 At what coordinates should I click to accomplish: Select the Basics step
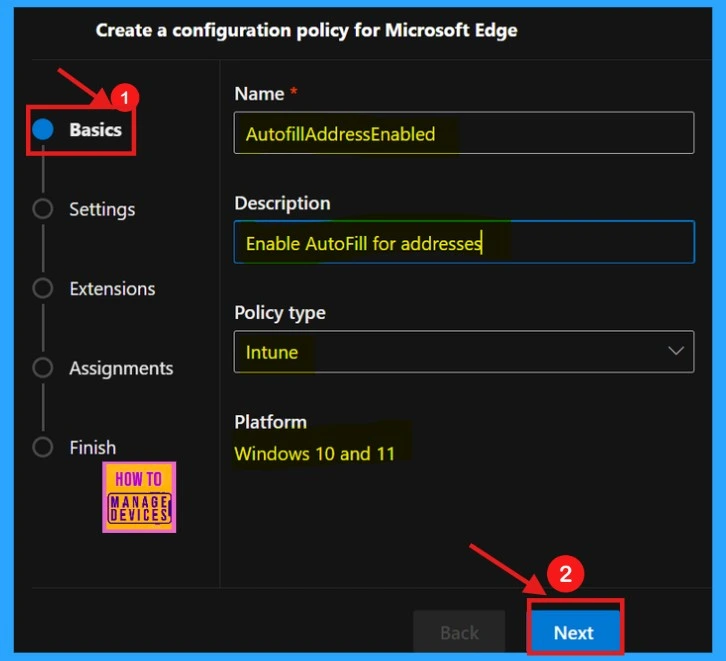(95, 130)
